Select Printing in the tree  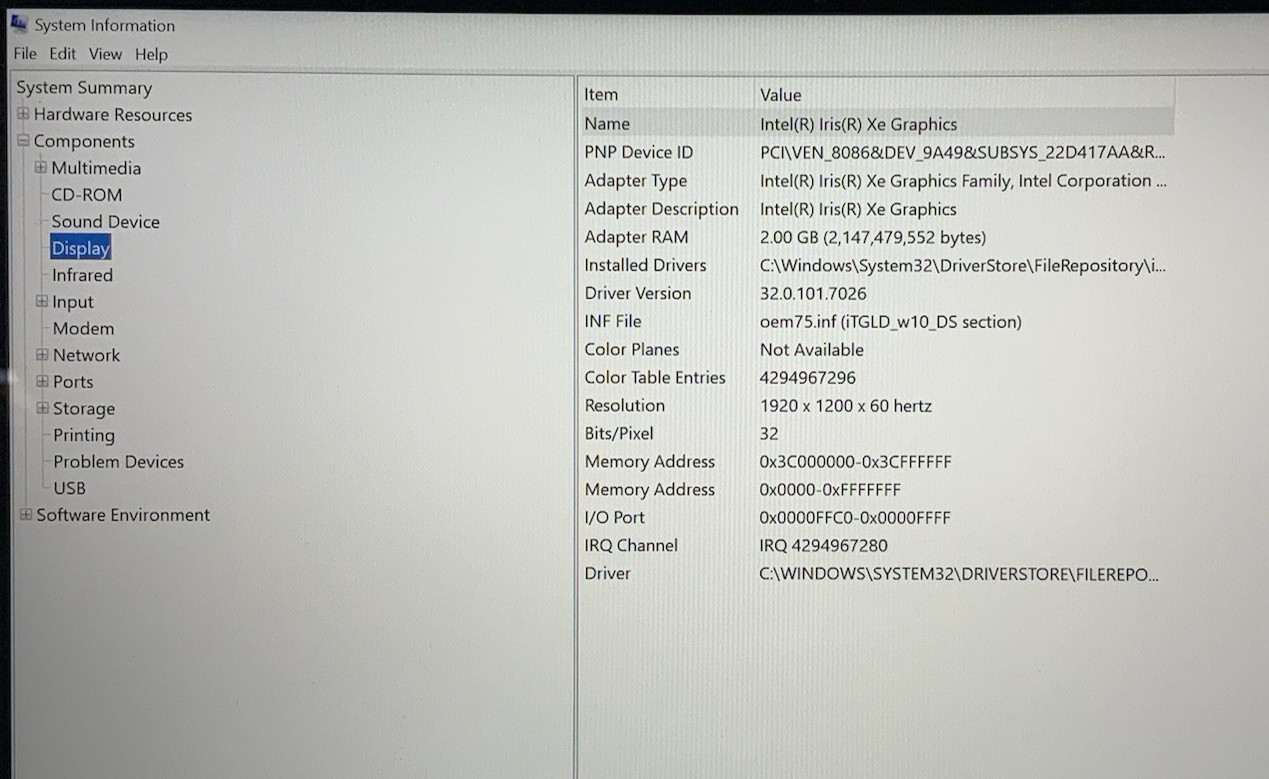click(84, 435)
